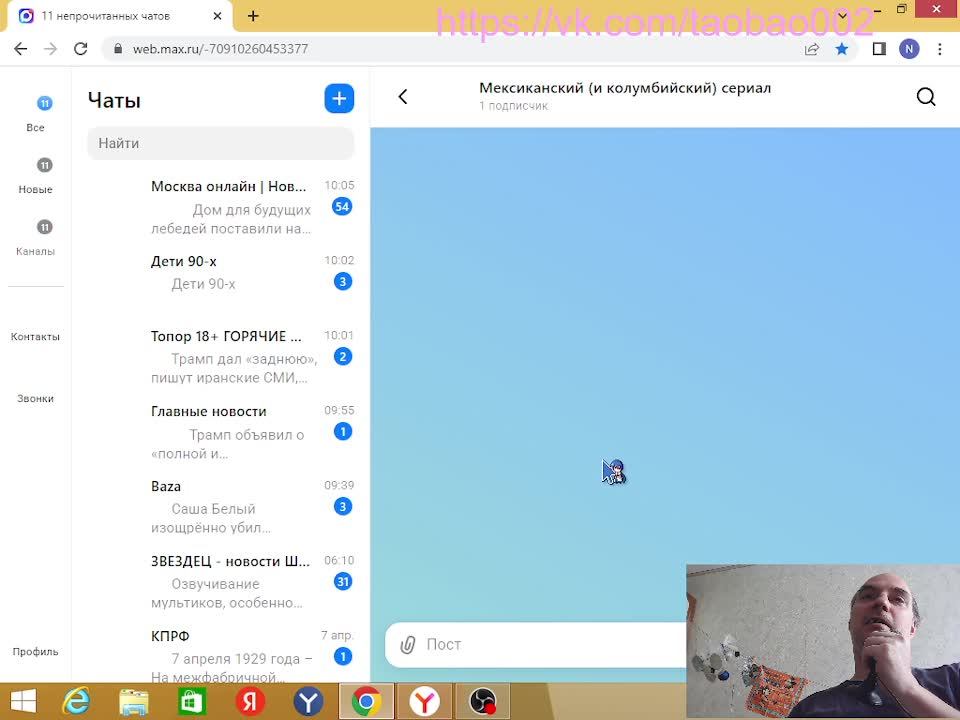Open the 'Звонки' section
This screenshot has height=720, width=960.
(36, 398)
